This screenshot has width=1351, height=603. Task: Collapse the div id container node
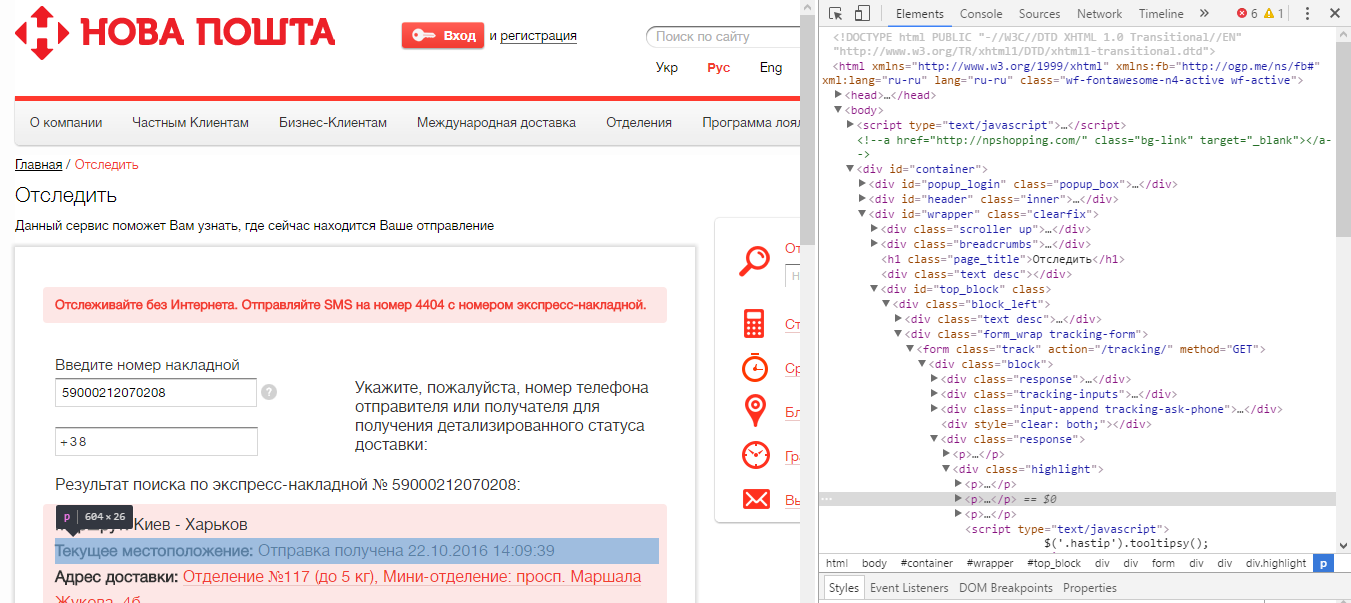(x=851, y=170)
